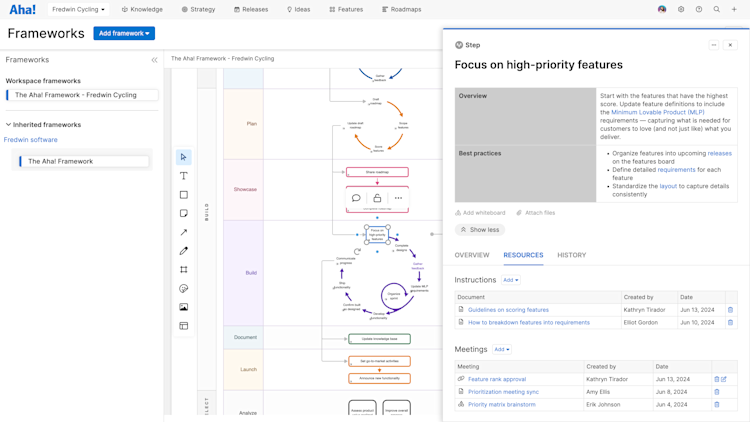Open the help question mark icon
Screen dimensions: 750x422
(699, 9)
